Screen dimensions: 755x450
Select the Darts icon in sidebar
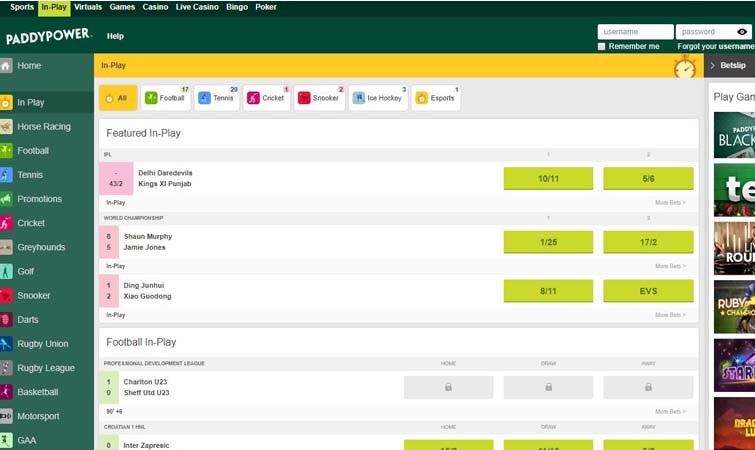(7, 320)
